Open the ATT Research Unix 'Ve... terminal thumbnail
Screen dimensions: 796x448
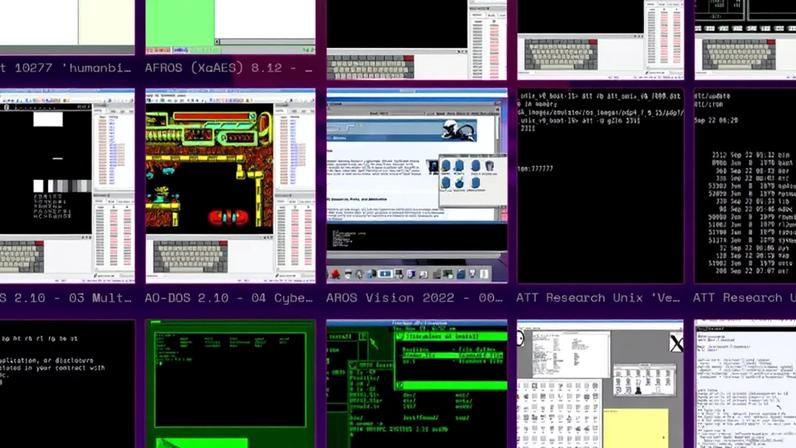pos(600,186)
